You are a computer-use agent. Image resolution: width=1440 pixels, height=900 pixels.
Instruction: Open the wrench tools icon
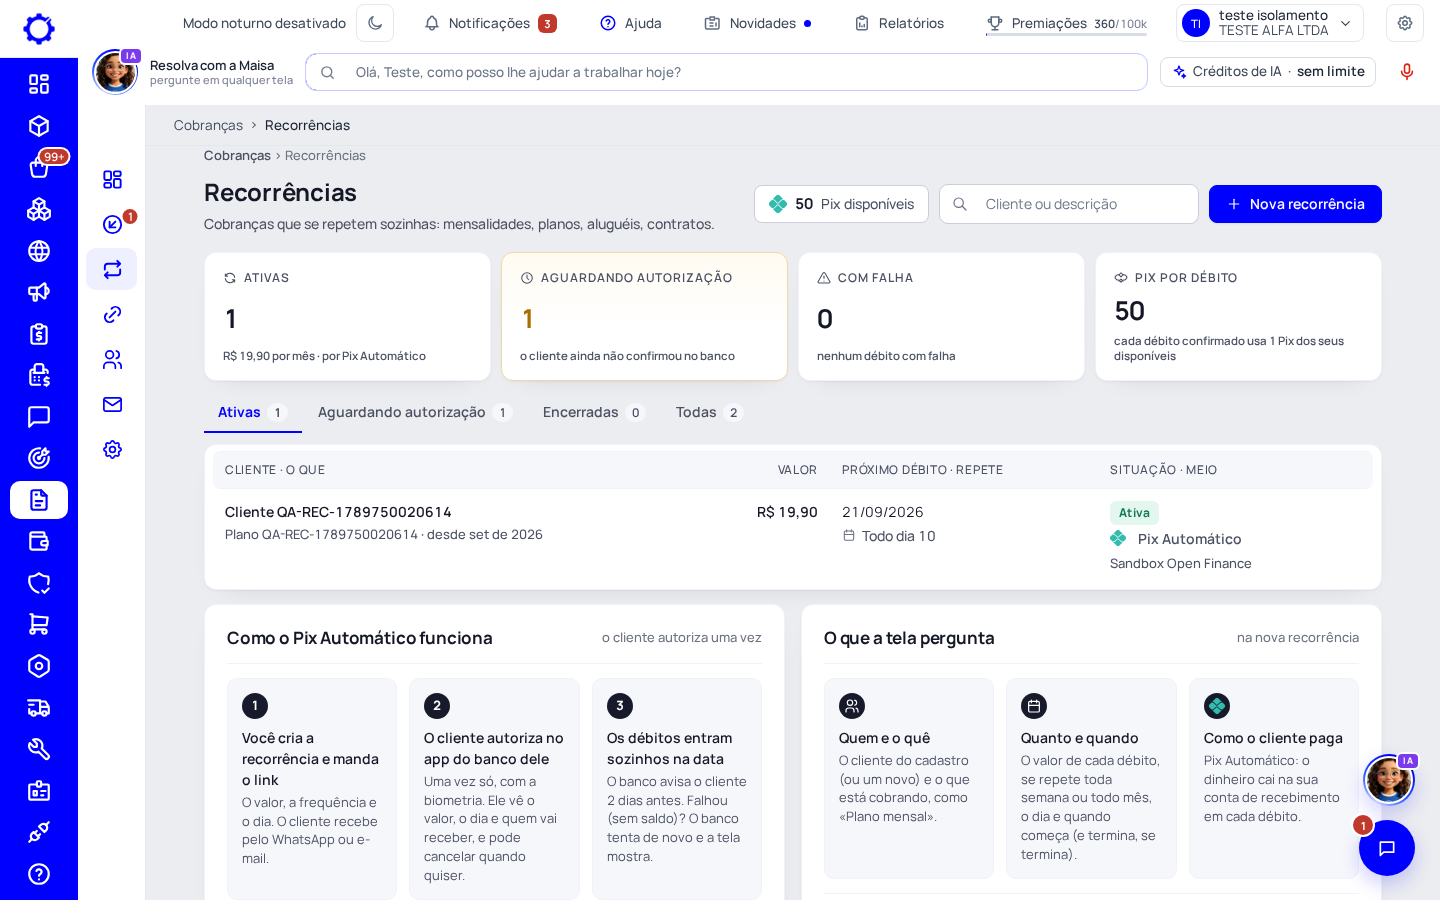[39, 749]
